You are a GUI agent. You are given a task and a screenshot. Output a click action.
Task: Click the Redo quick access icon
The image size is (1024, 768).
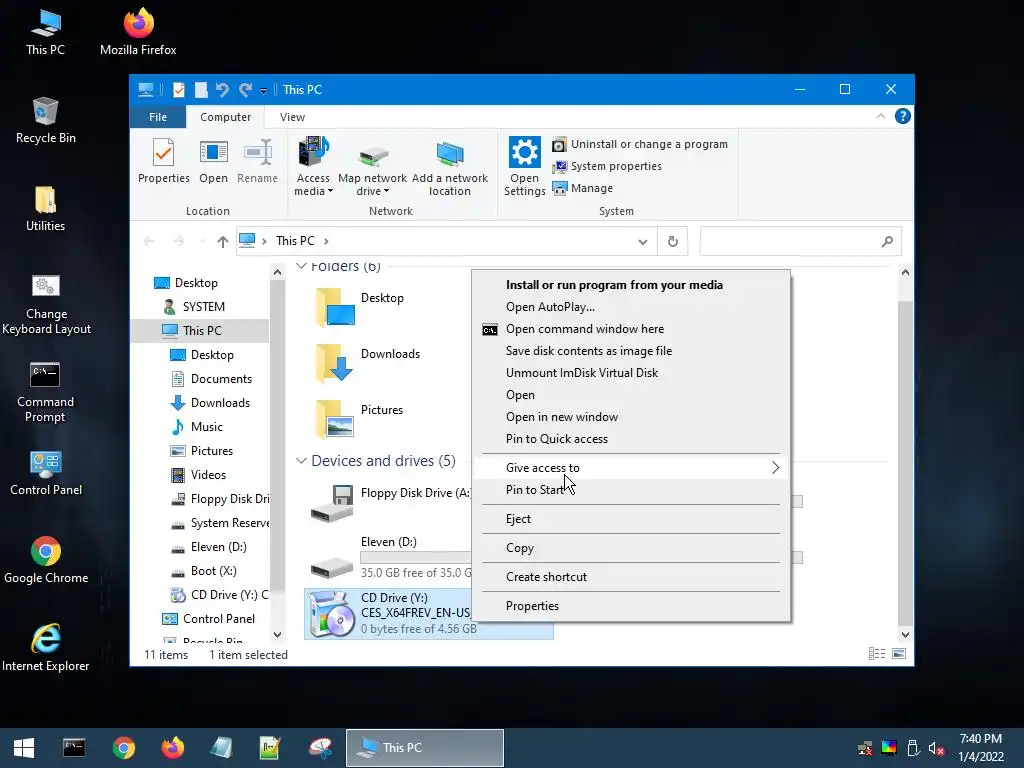245,89
